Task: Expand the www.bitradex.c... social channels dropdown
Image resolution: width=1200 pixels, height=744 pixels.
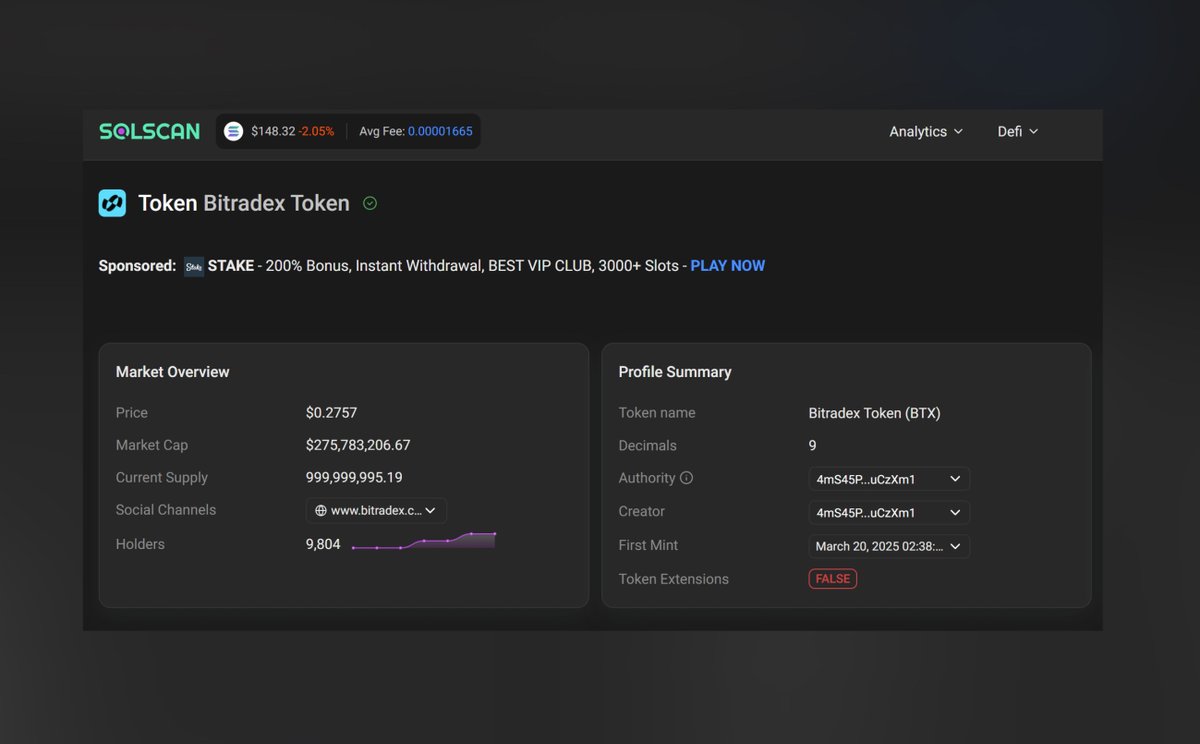Action: [x=376, y=510]
